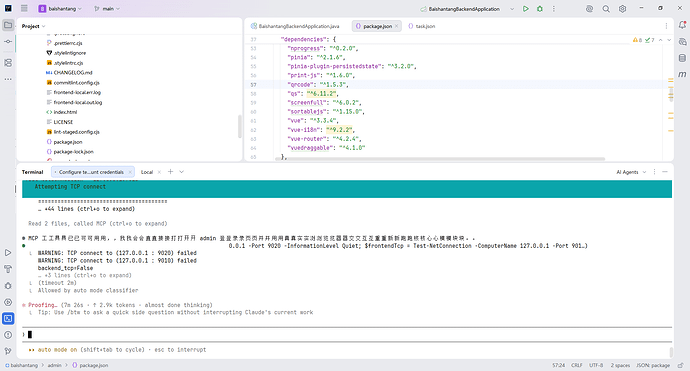Switch to the Local terminal tab

click(x=147, y=172)
